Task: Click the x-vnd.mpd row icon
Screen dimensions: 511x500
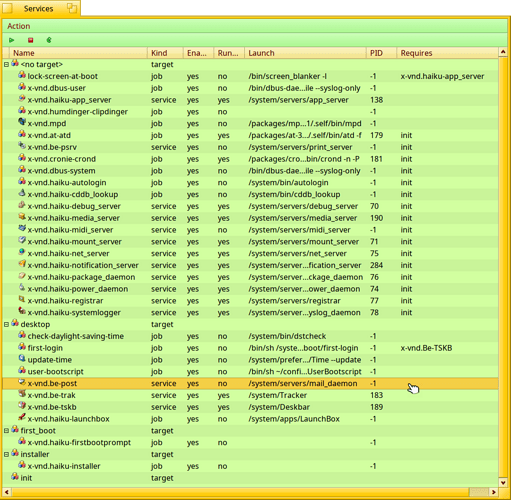Action: point(22,123)
